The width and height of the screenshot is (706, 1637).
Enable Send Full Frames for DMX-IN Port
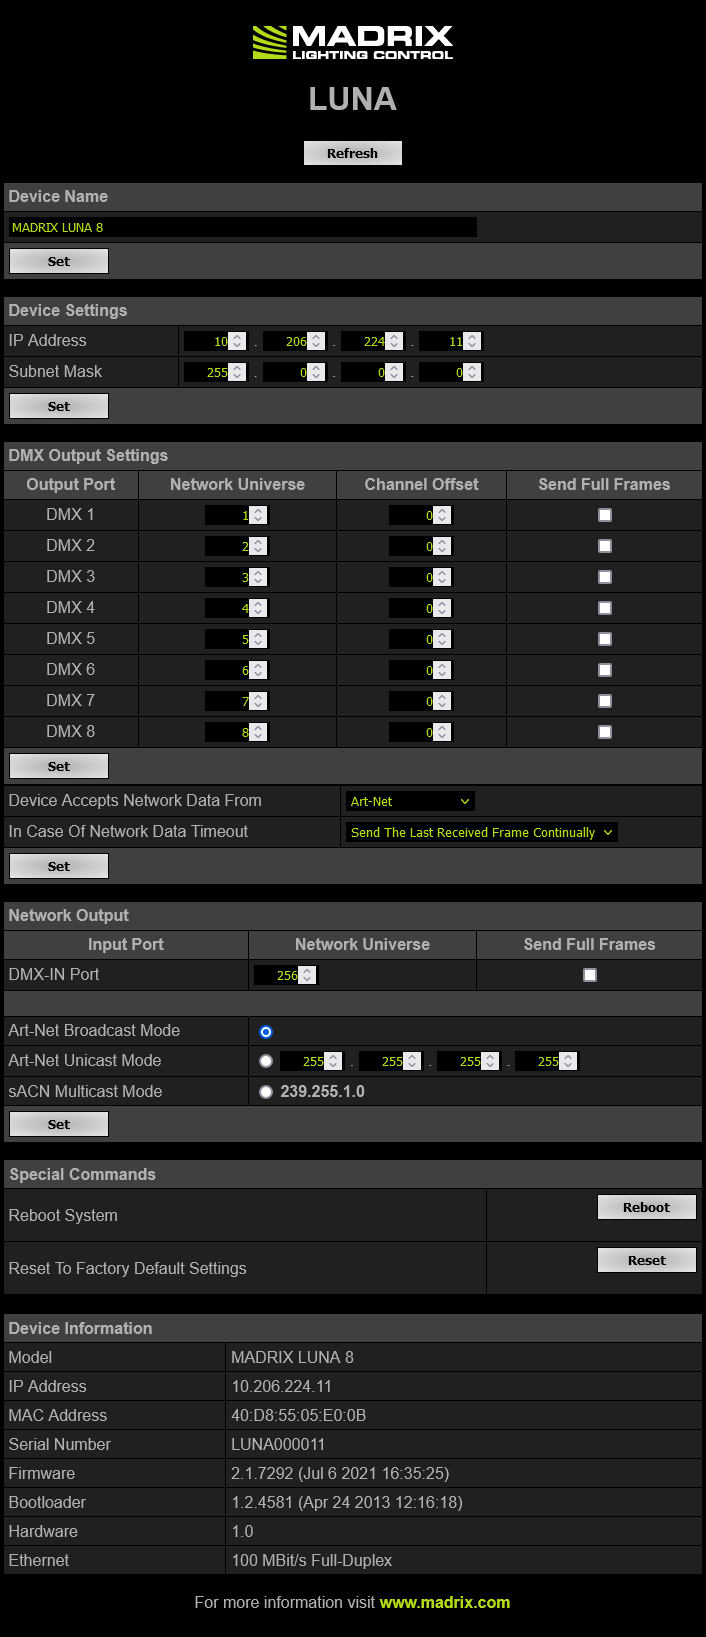590,975
